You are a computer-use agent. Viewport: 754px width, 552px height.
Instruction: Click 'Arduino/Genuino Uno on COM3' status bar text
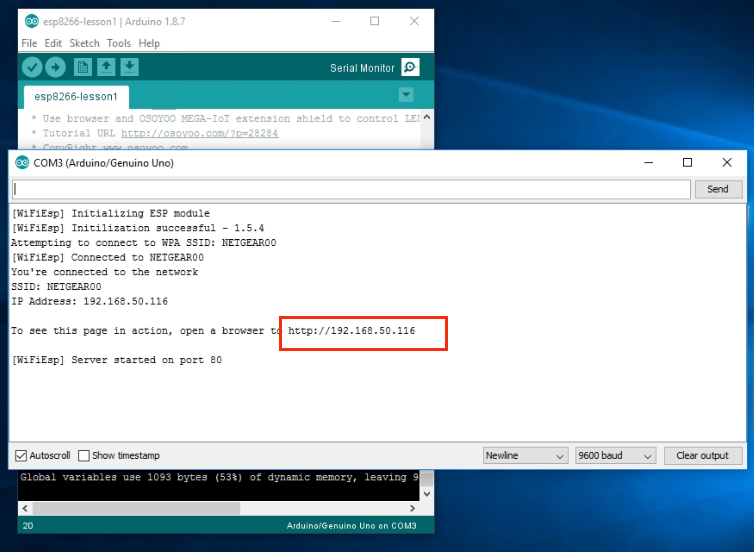click(352, 526)
